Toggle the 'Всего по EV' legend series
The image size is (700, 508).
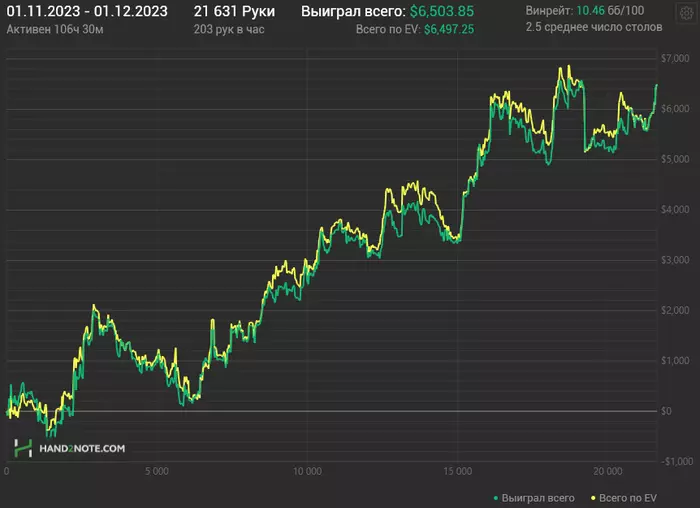pyautogui.click(x=624, y=498)
